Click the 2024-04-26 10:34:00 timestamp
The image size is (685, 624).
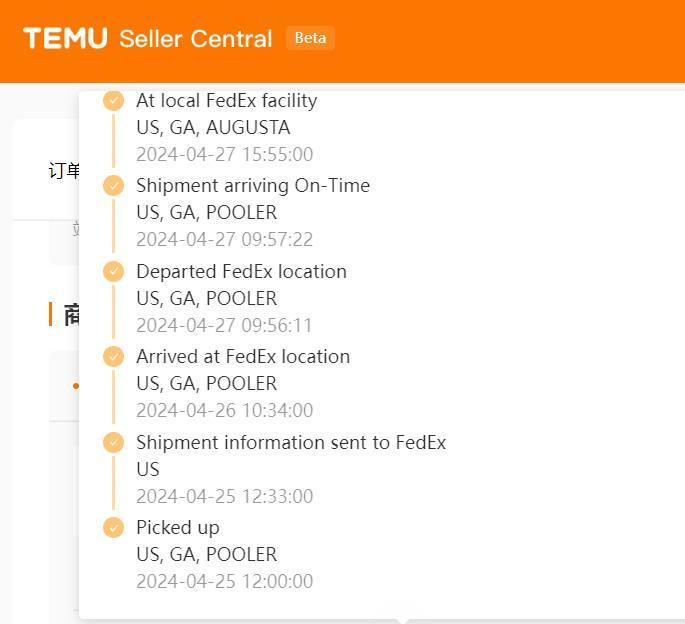[x=225, y=411]
